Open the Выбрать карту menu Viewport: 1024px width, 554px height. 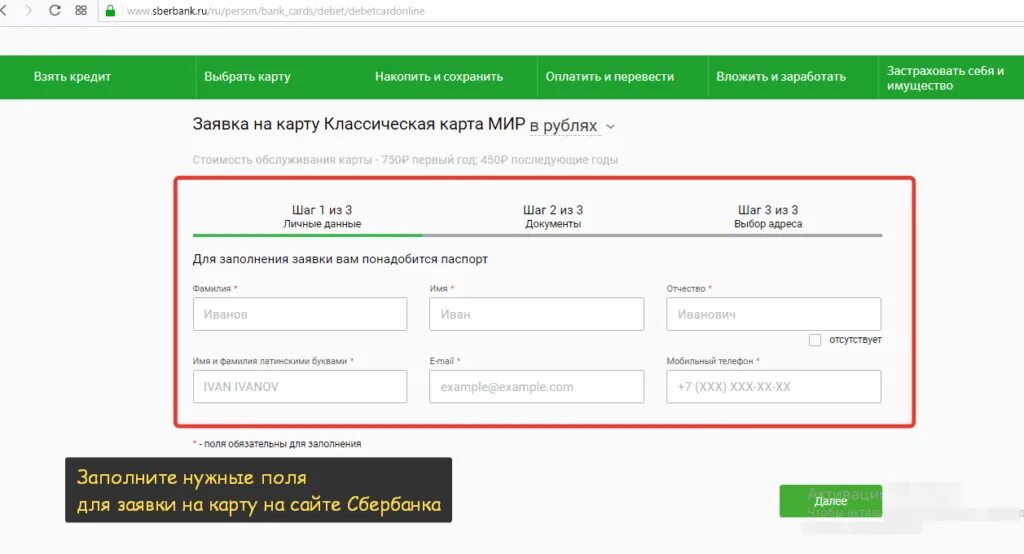point(248,76)
